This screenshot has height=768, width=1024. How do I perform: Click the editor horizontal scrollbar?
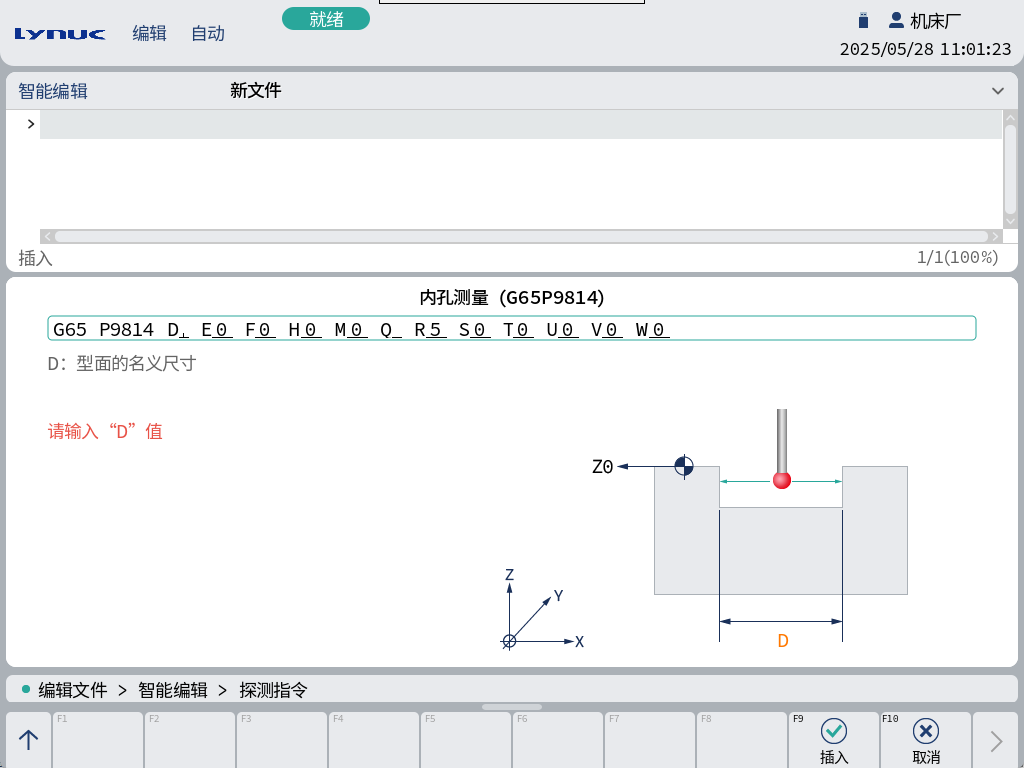click(520, 236)
